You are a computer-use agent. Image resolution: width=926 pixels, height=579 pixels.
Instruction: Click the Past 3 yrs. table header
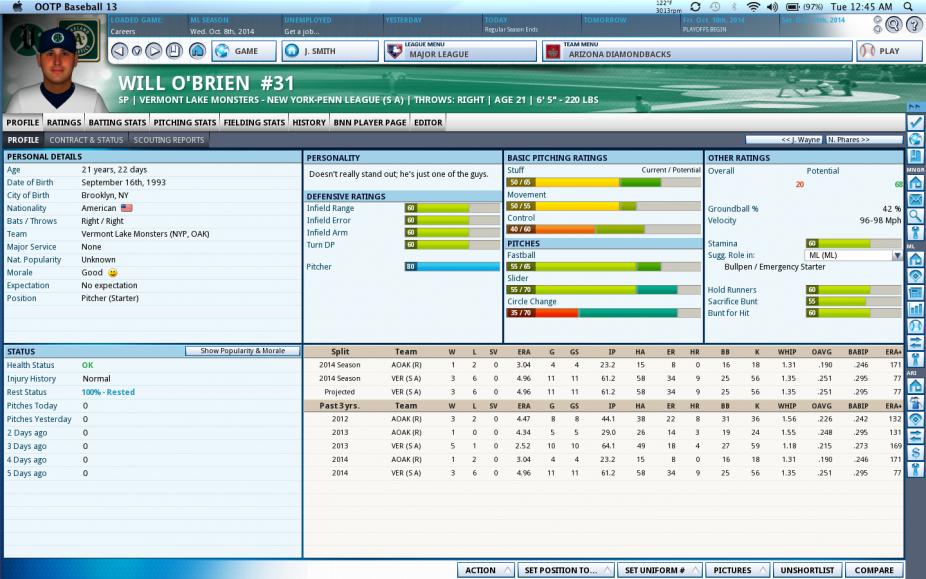pos(340,406)
